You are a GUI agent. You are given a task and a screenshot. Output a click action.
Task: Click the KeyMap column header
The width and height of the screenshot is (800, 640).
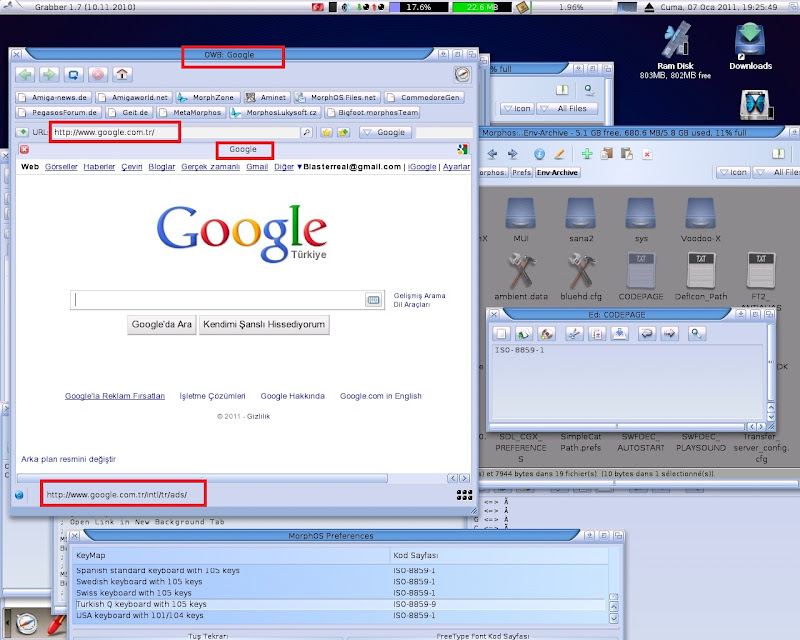pyautogui.click(x=231, y=555)
